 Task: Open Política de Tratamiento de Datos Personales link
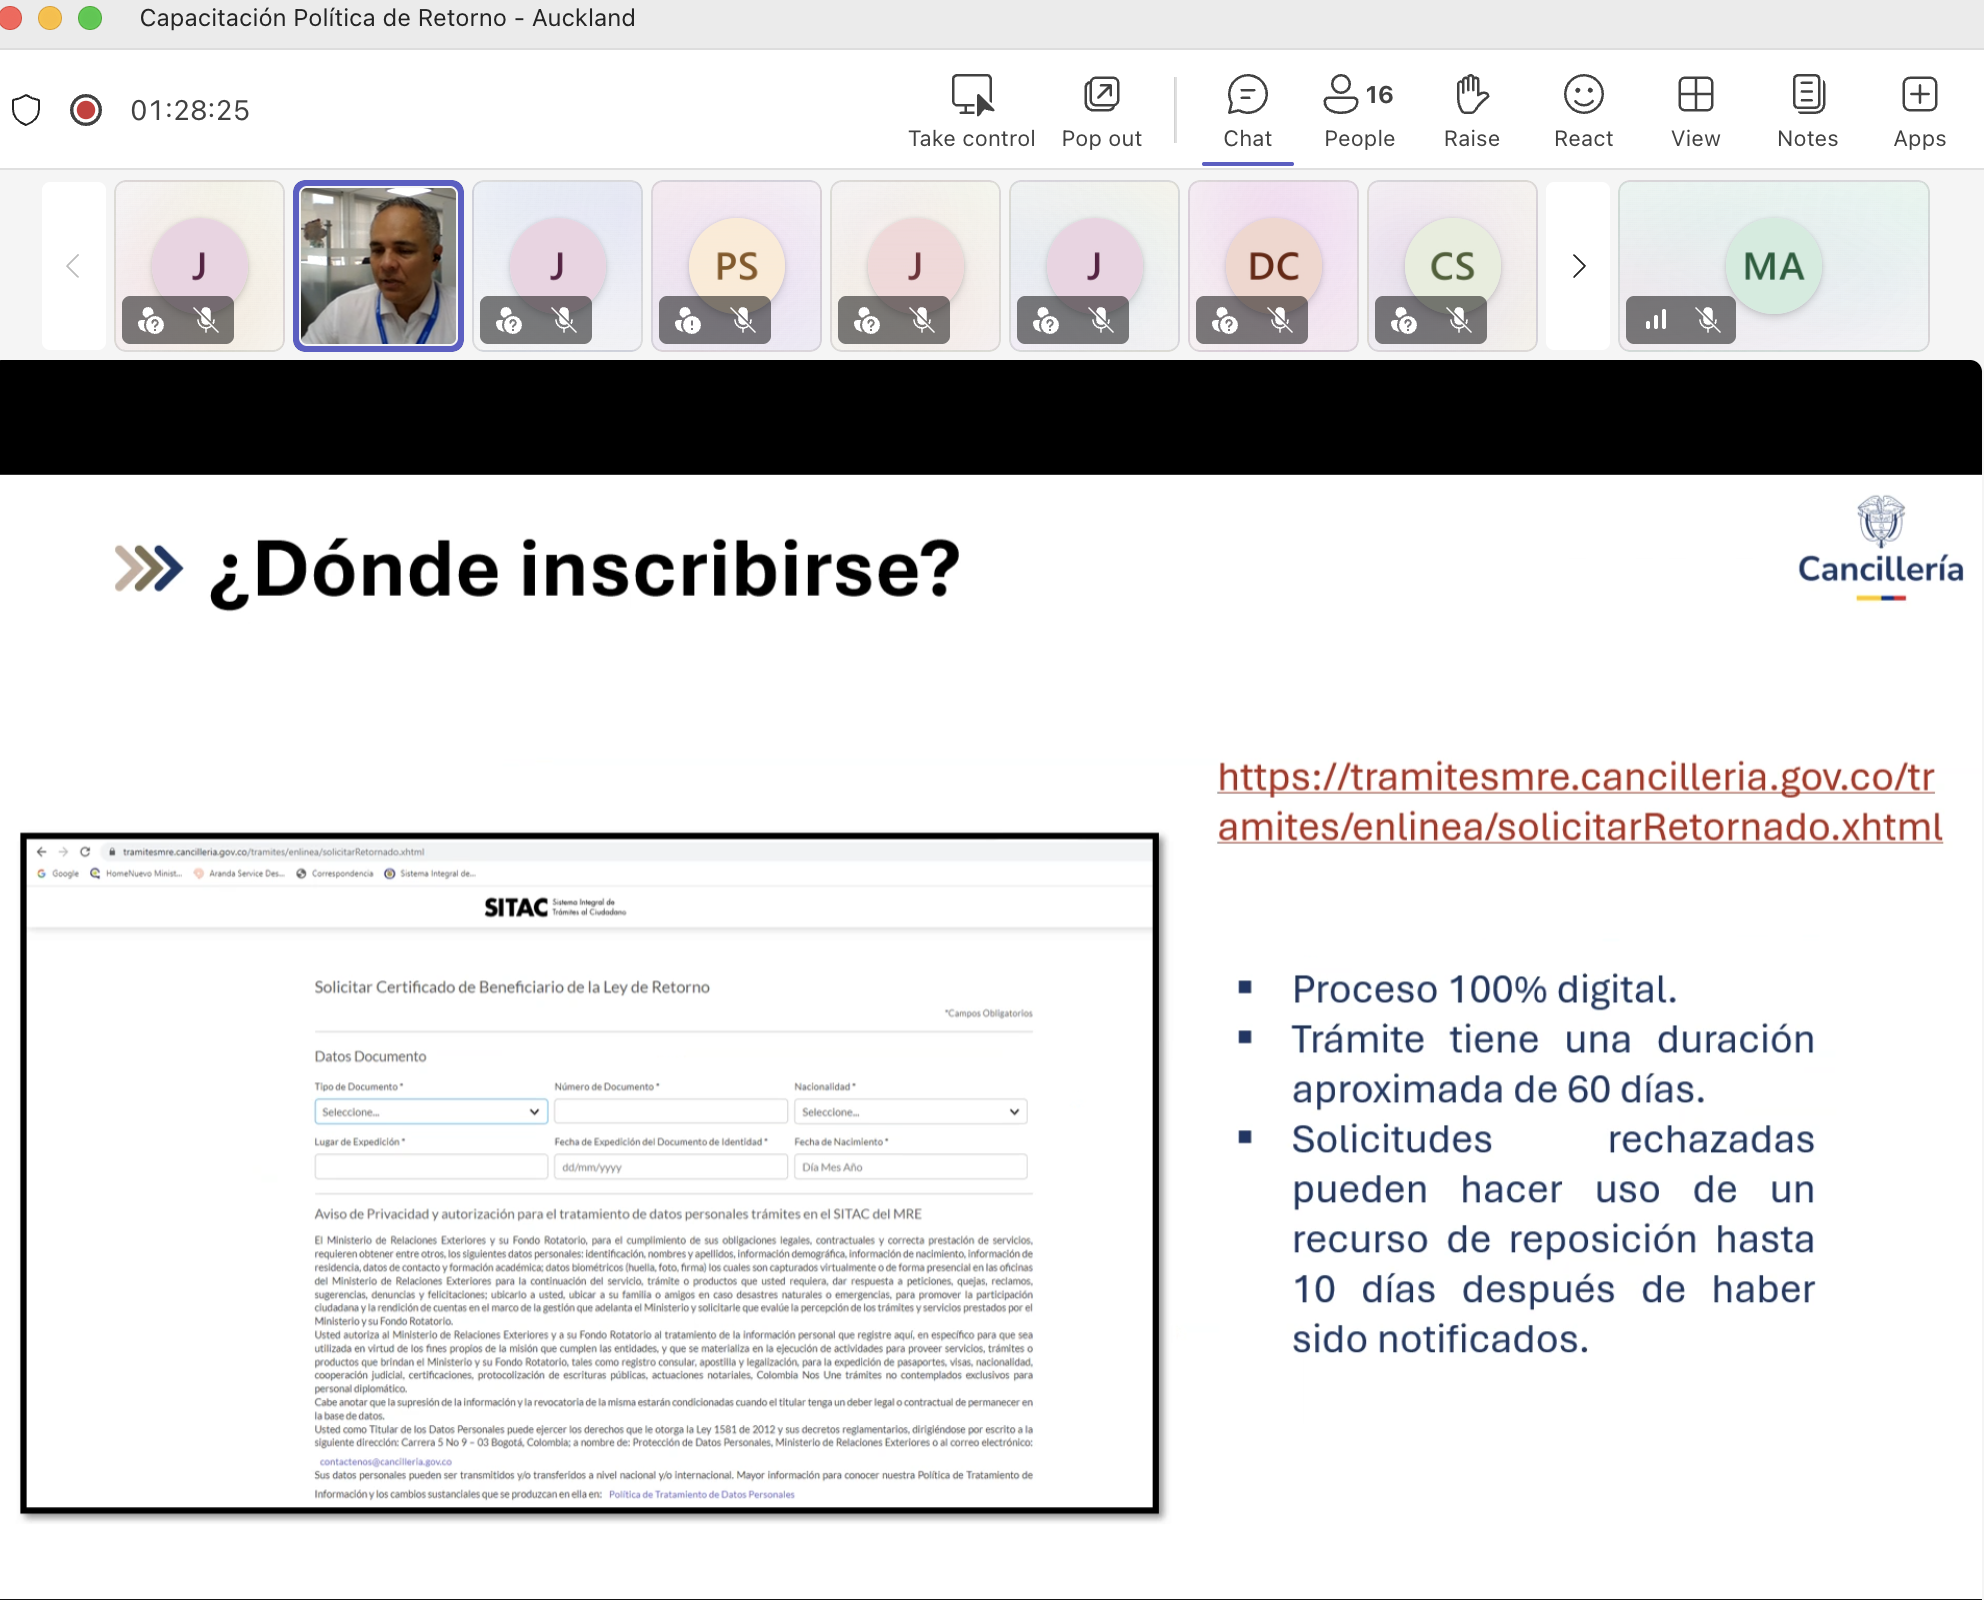pyautogui.click(x=701, y=1494)
